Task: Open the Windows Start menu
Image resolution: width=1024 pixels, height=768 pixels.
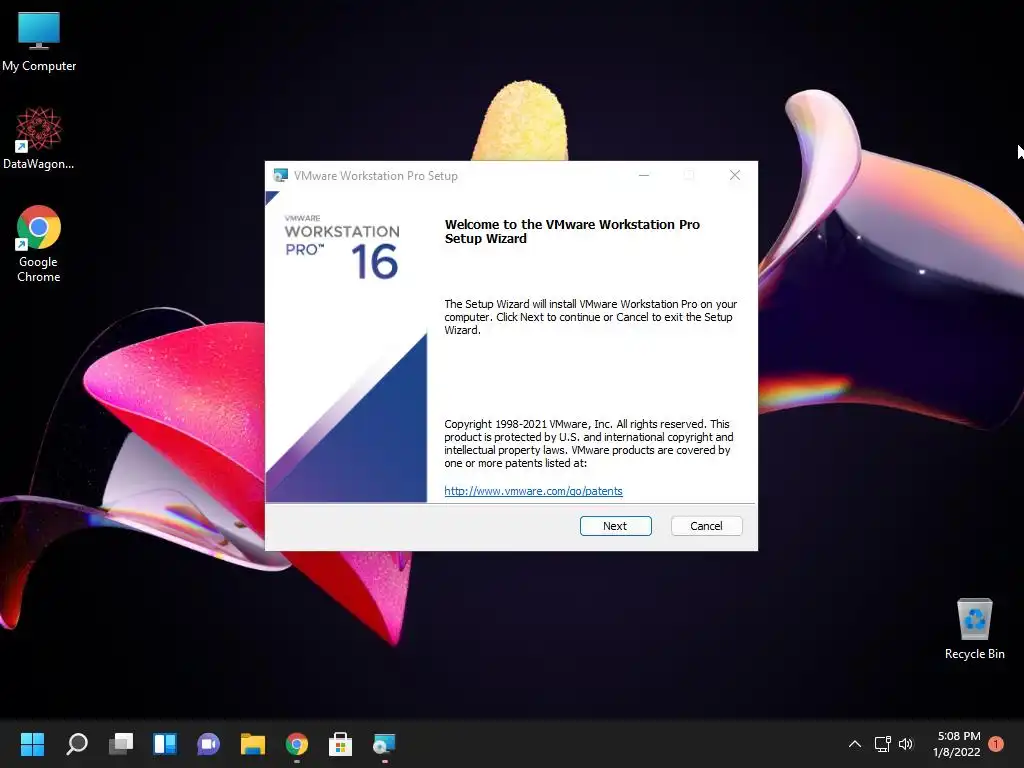Action: [x=32, y=744]
